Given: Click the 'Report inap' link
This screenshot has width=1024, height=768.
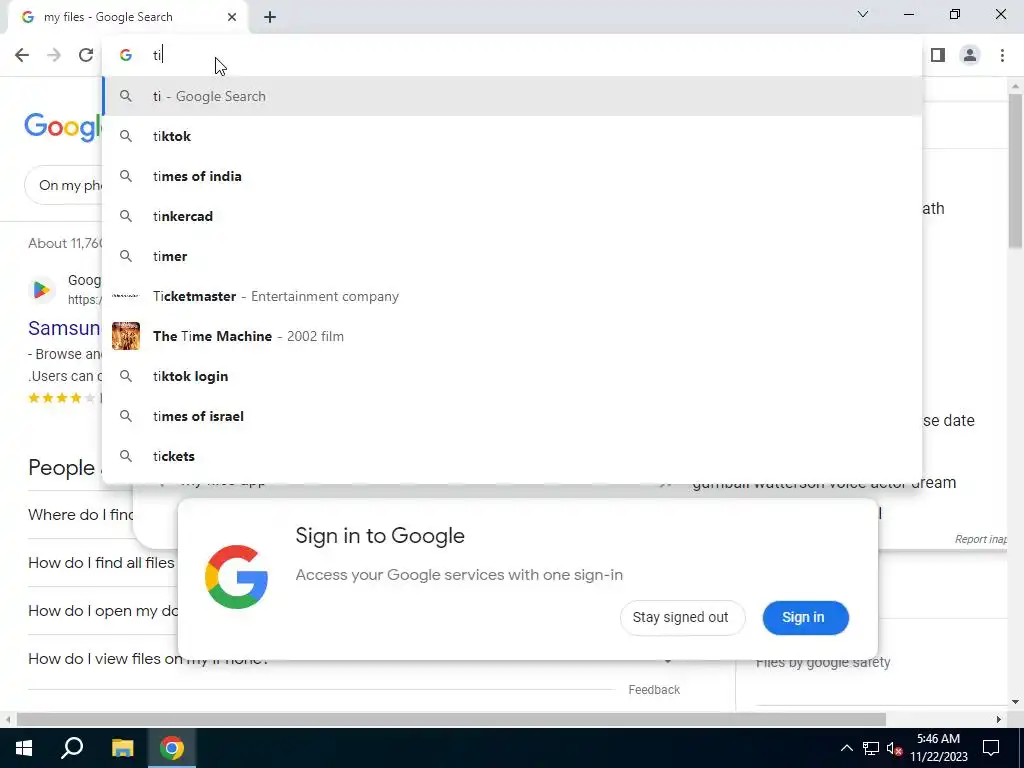Looking at the screenshot, I should point(980,539).
